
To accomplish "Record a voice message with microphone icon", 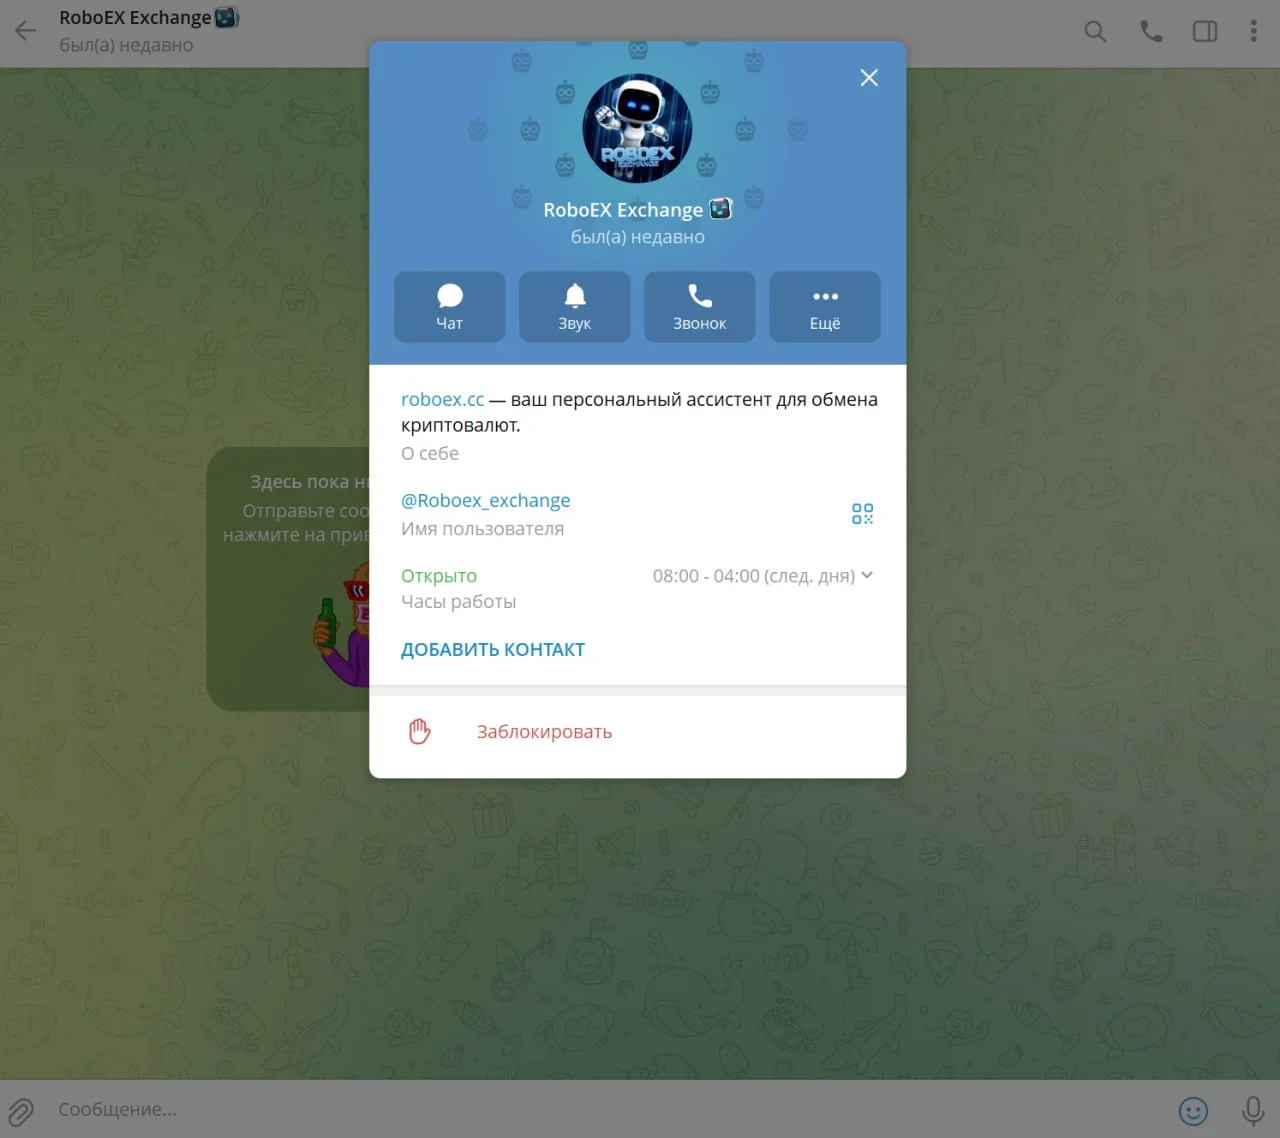I will tap(1253, 1110).
